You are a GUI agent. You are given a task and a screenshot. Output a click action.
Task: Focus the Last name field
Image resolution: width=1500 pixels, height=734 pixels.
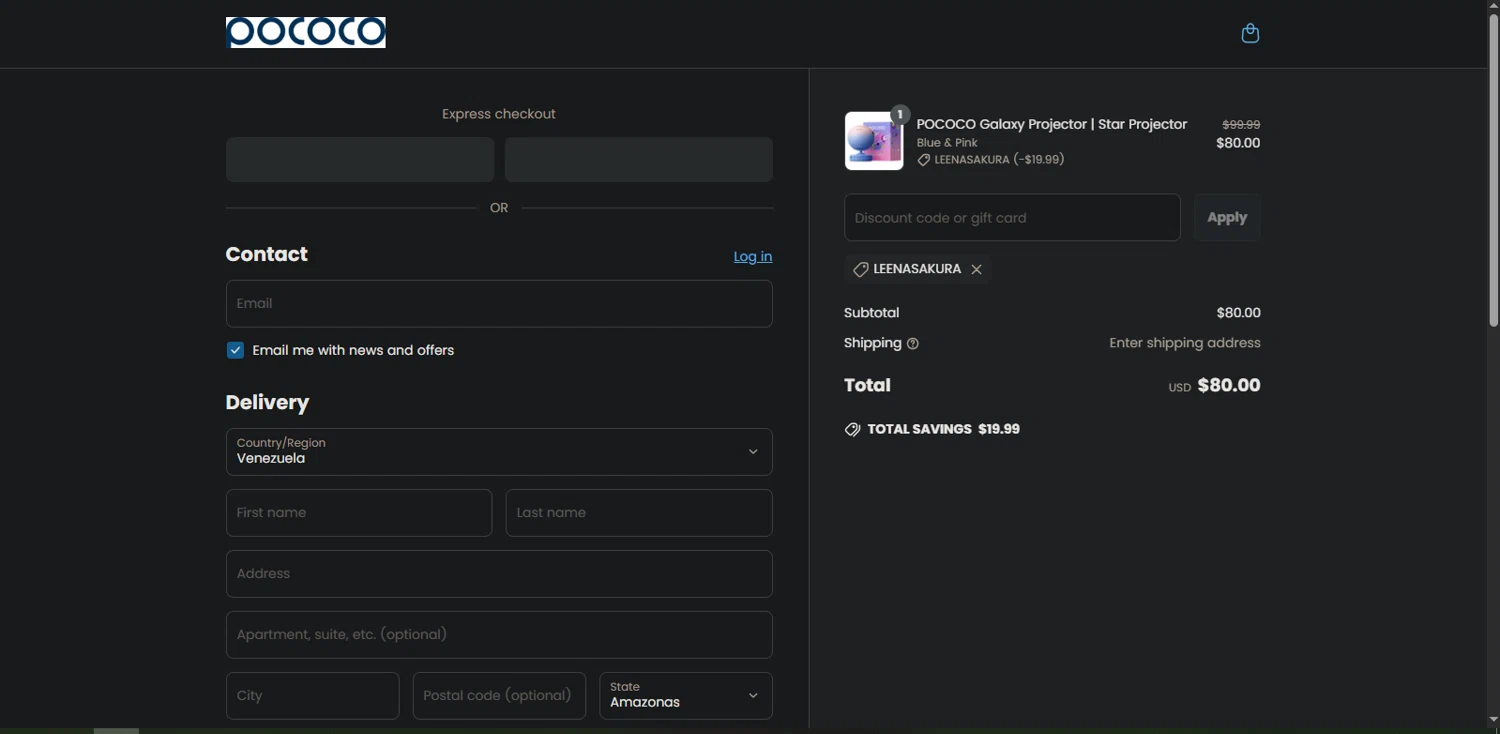(639, 513)
